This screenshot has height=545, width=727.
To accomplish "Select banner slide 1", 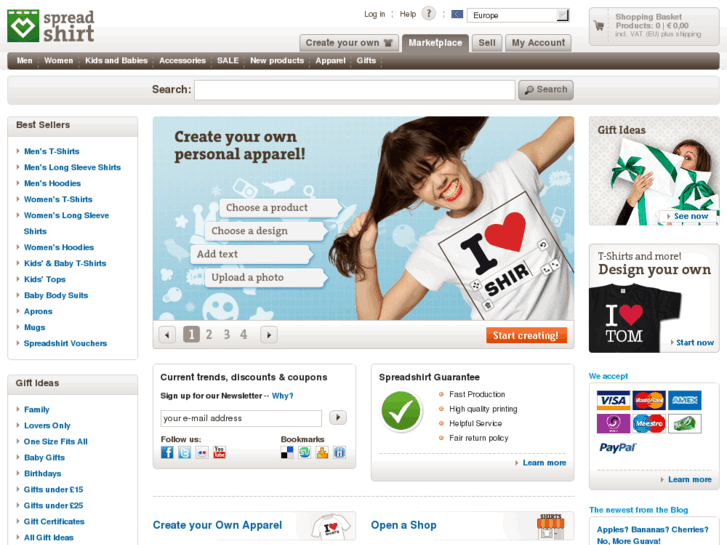I will pyautogui.click(x=191, y=334).
